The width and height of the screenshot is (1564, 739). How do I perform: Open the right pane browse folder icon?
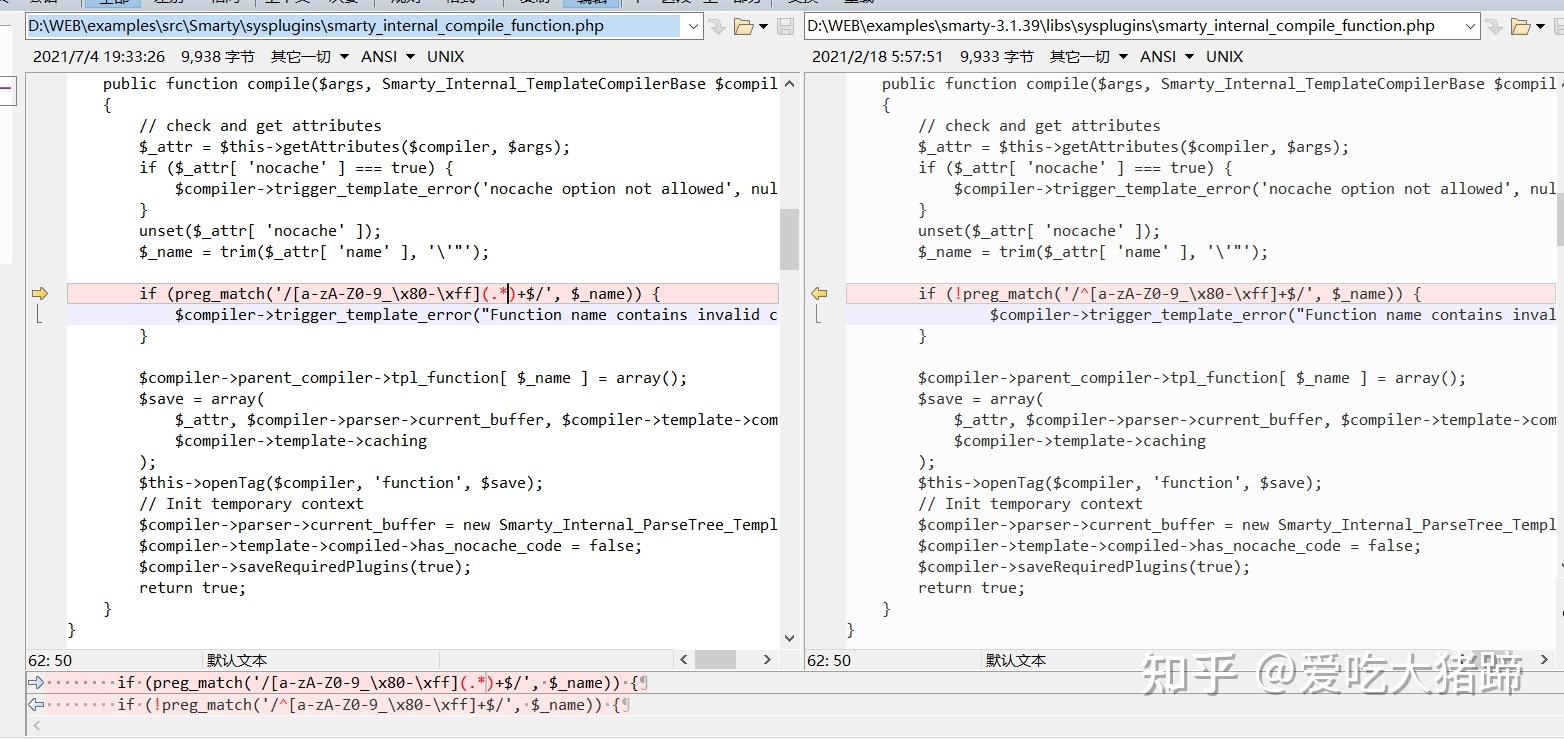point(1520,26)
